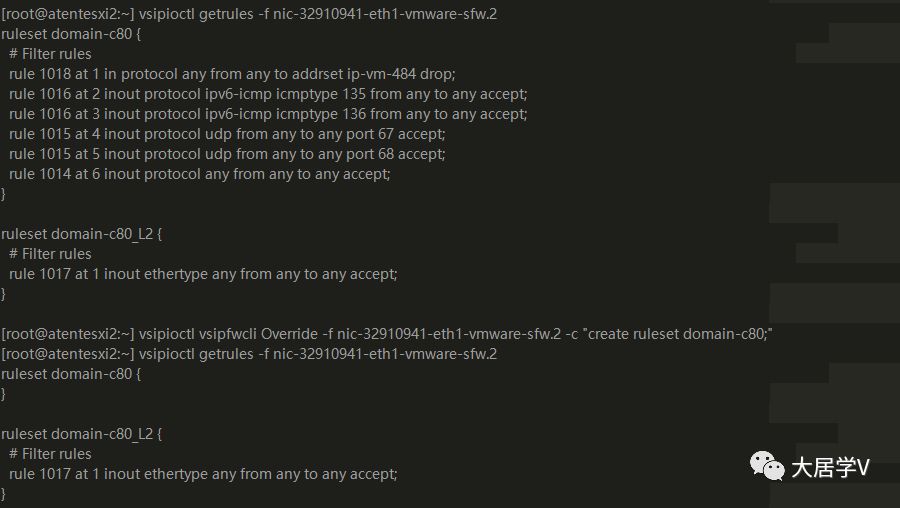
Task: Click the last ruleset domain-c80_L2 header
Action: pyautogui.click(x=82, y=434)
